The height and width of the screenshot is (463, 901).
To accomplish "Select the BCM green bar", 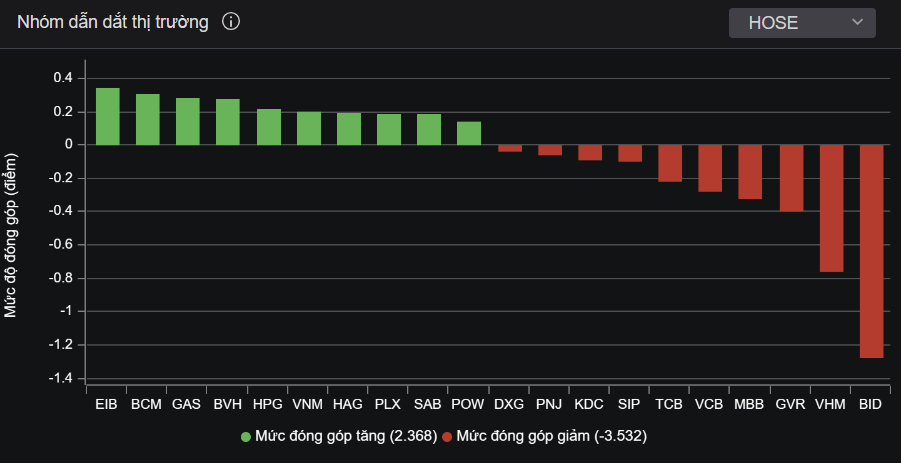I will coord(147,119).
